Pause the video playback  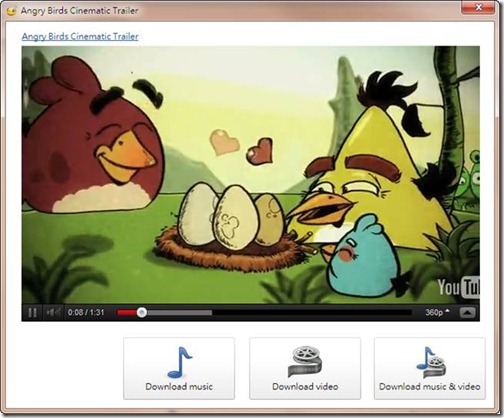tap(32, 313)
